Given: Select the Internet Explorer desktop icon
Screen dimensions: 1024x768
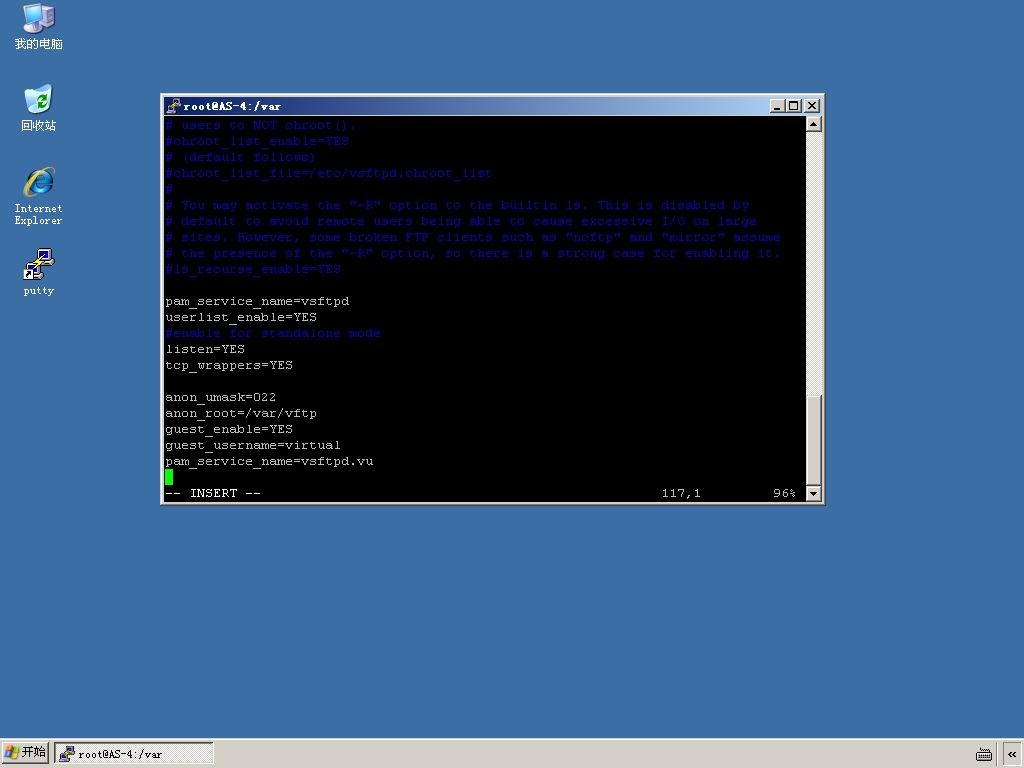Looking at the screenshot, I should [x=39, y=196].
